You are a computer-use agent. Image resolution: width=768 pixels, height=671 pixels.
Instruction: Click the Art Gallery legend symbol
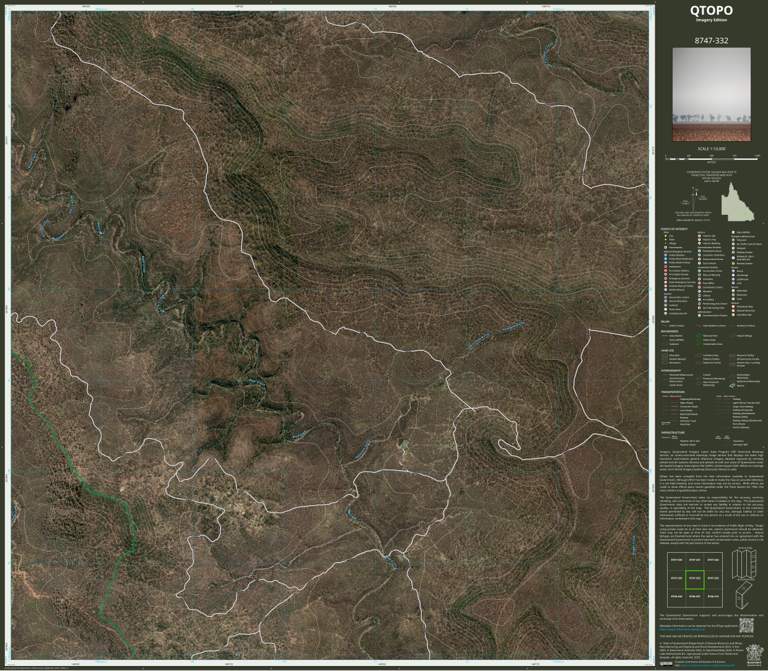tap(699, 300)
